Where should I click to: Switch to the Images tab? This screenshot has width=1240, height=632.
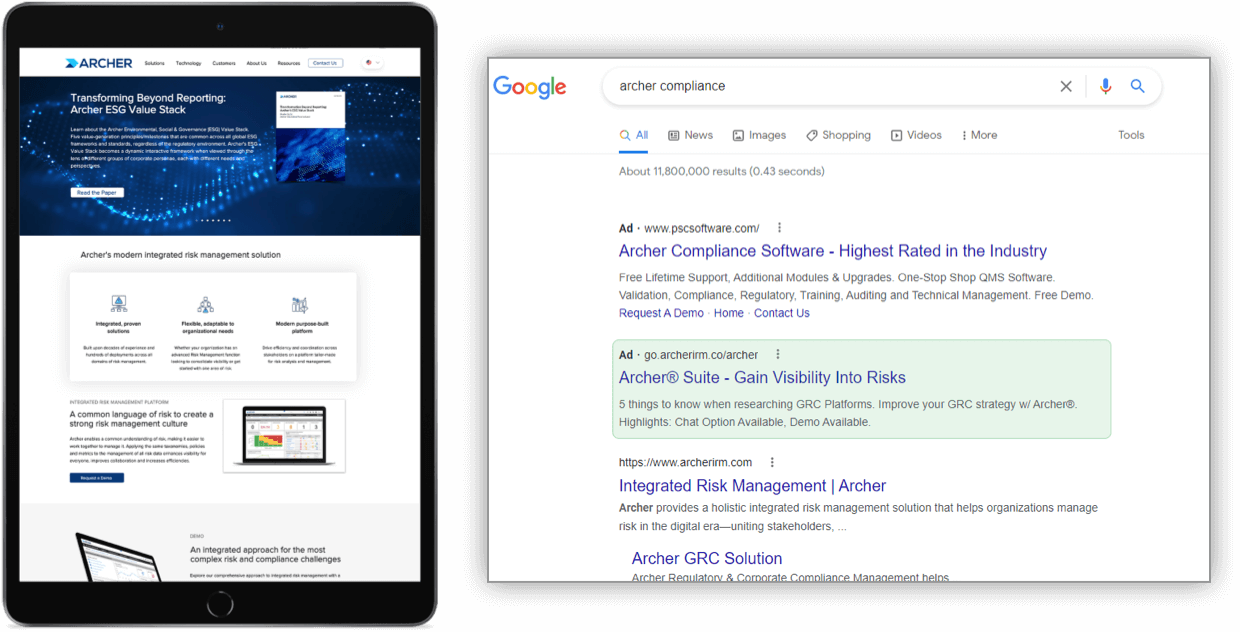[759, 135]
